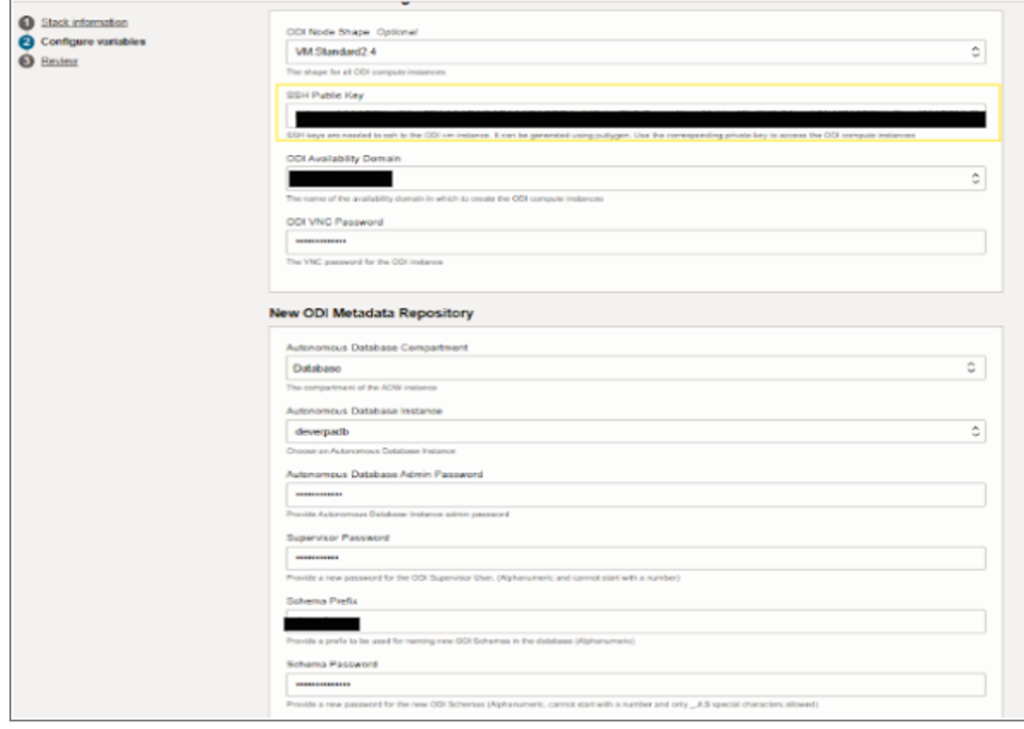
Task: Go to Stack information step
Action: [84, 22]
